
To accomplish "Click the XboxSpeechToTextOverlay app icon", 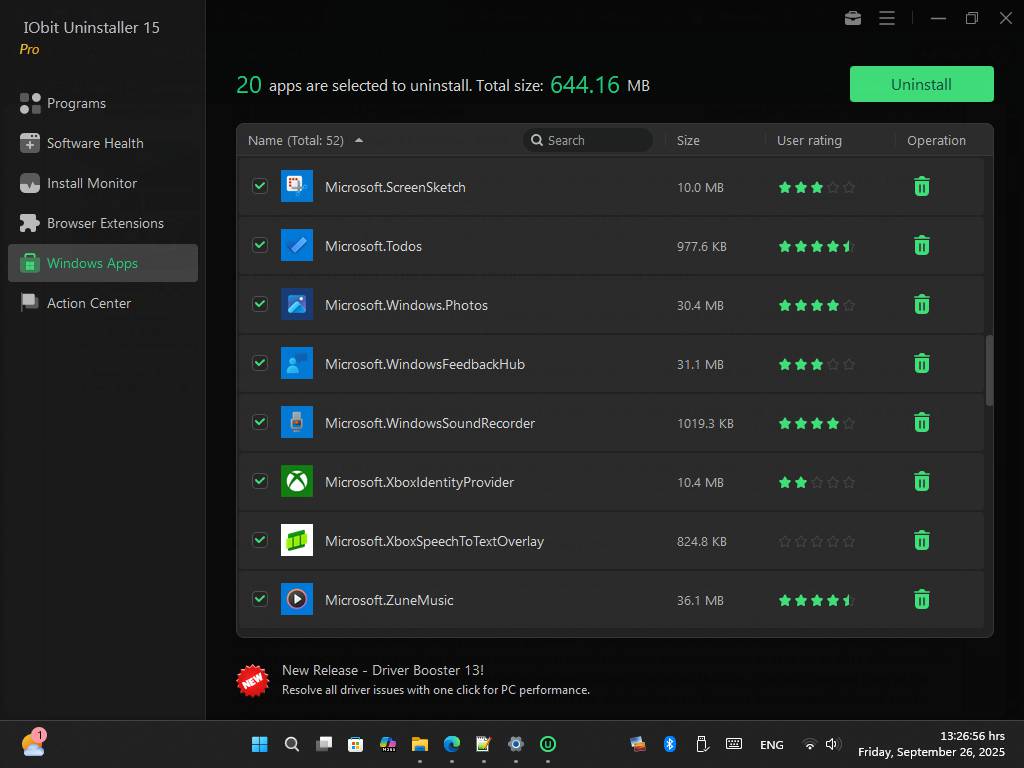I will [x=296, y=540].
